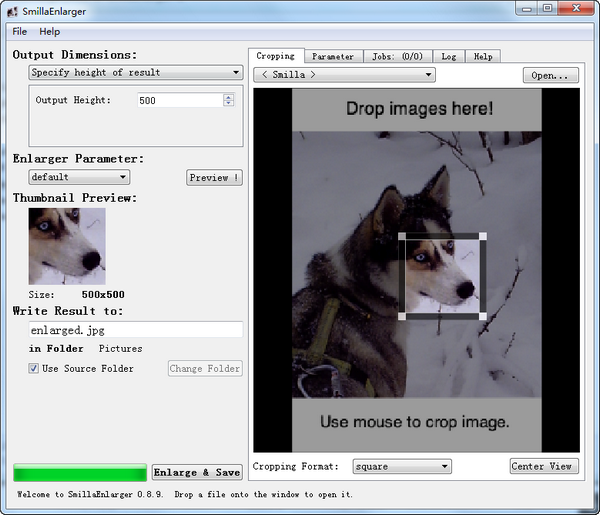Open the Smilla image selector dropdown
The height and width of the screenshot is (515, 600).
[343, 74]
